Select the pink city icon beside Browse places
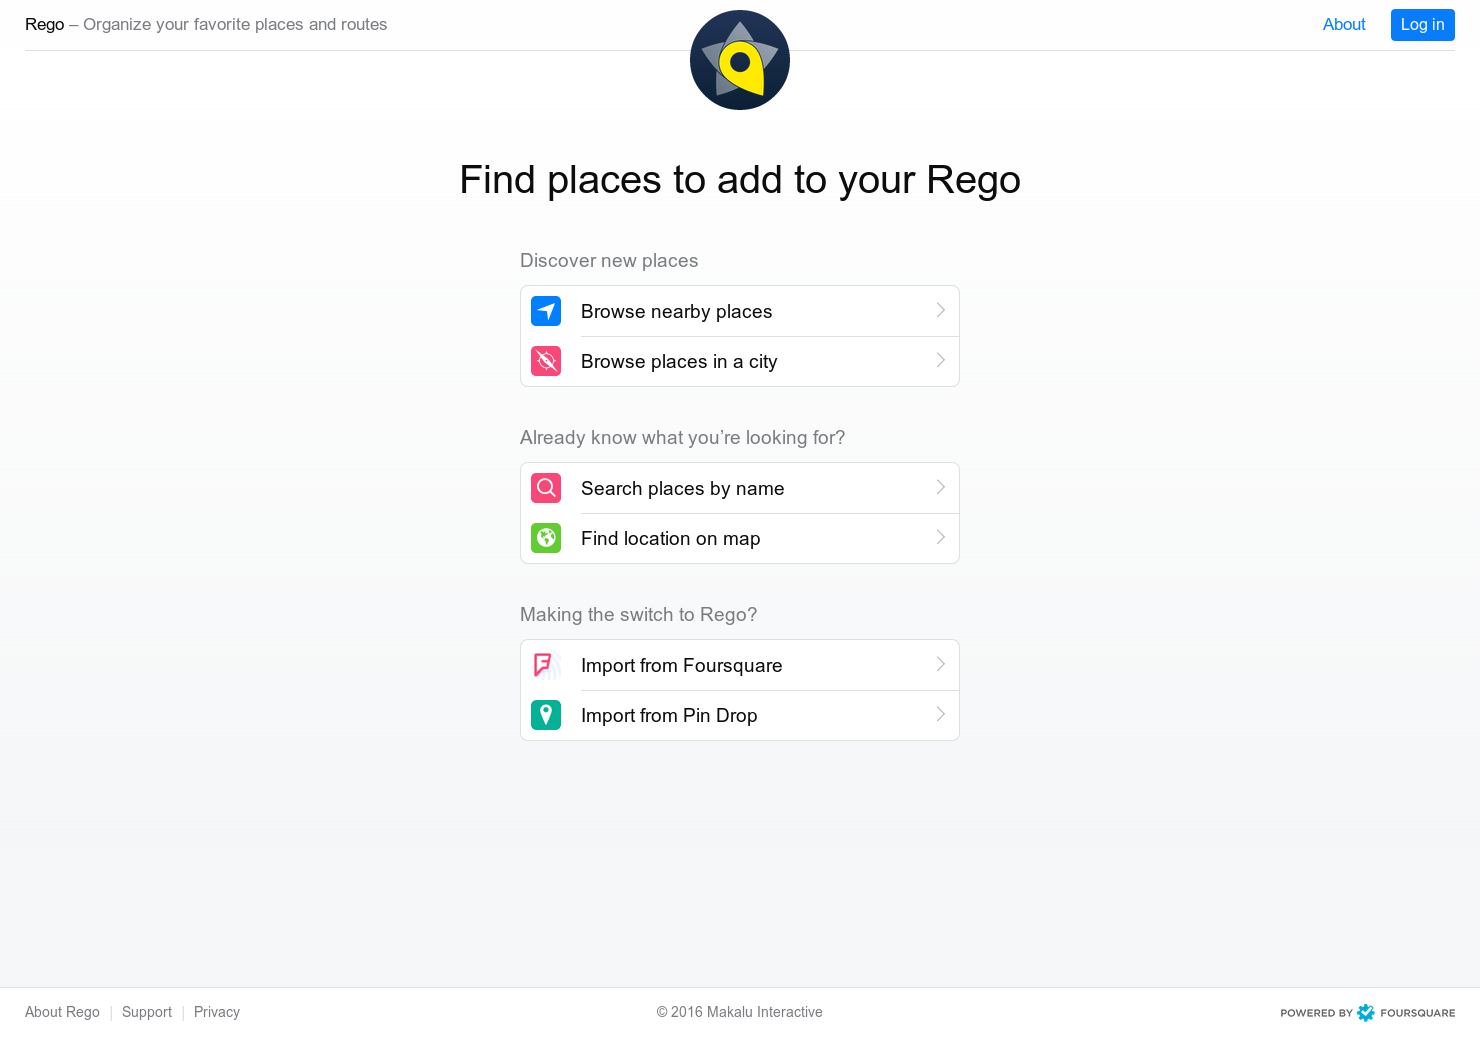The height and width of the screenshot is (1037, 1480). coord(546,361)
